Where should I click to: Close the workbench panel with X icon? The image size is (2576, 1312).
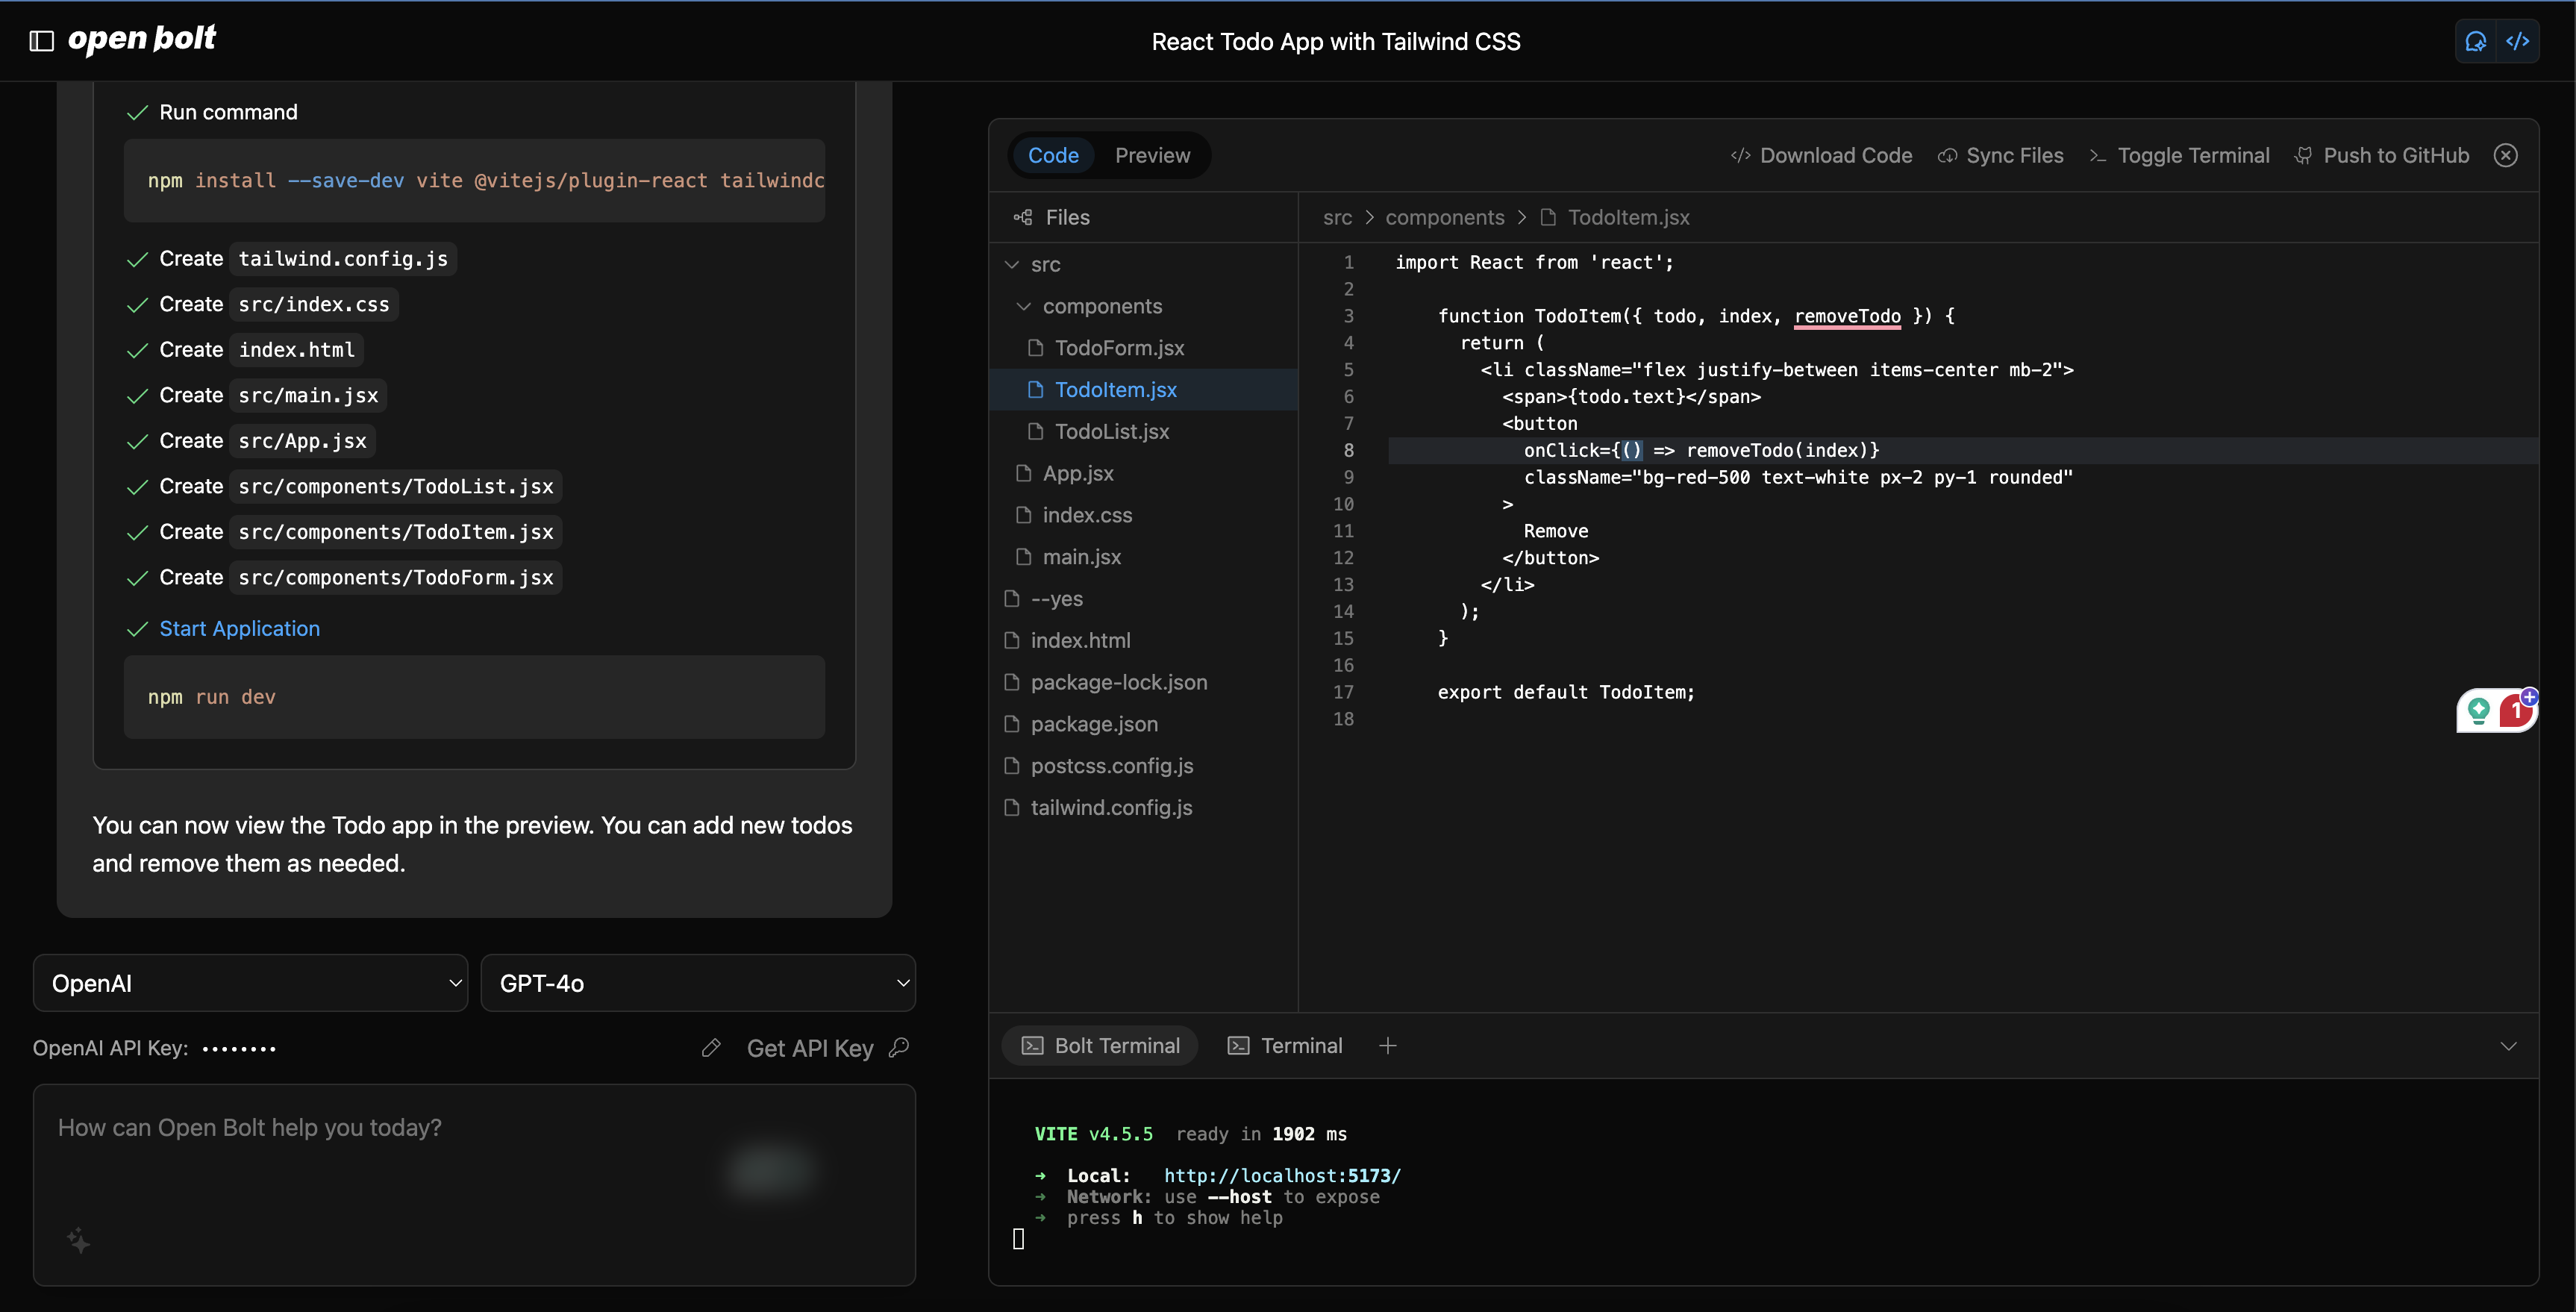2505,155
